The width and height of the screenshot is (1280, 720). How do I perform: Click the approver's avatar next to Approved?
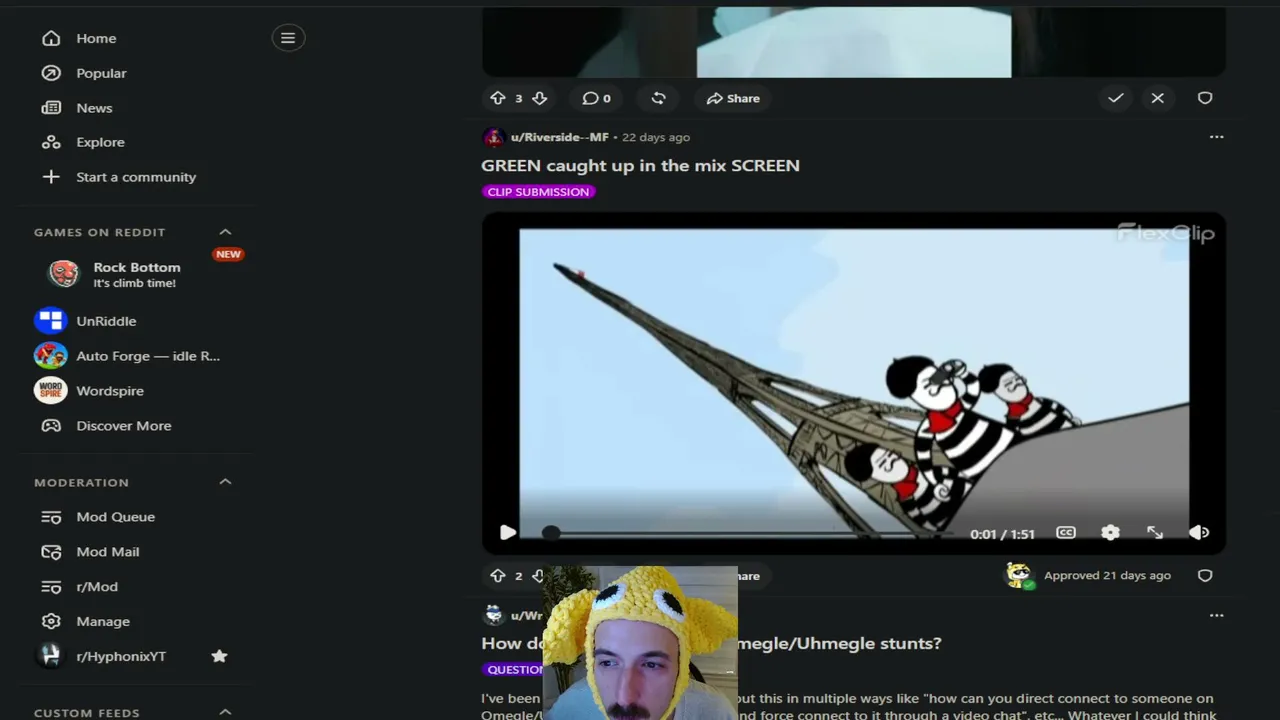click(1019, 575)
